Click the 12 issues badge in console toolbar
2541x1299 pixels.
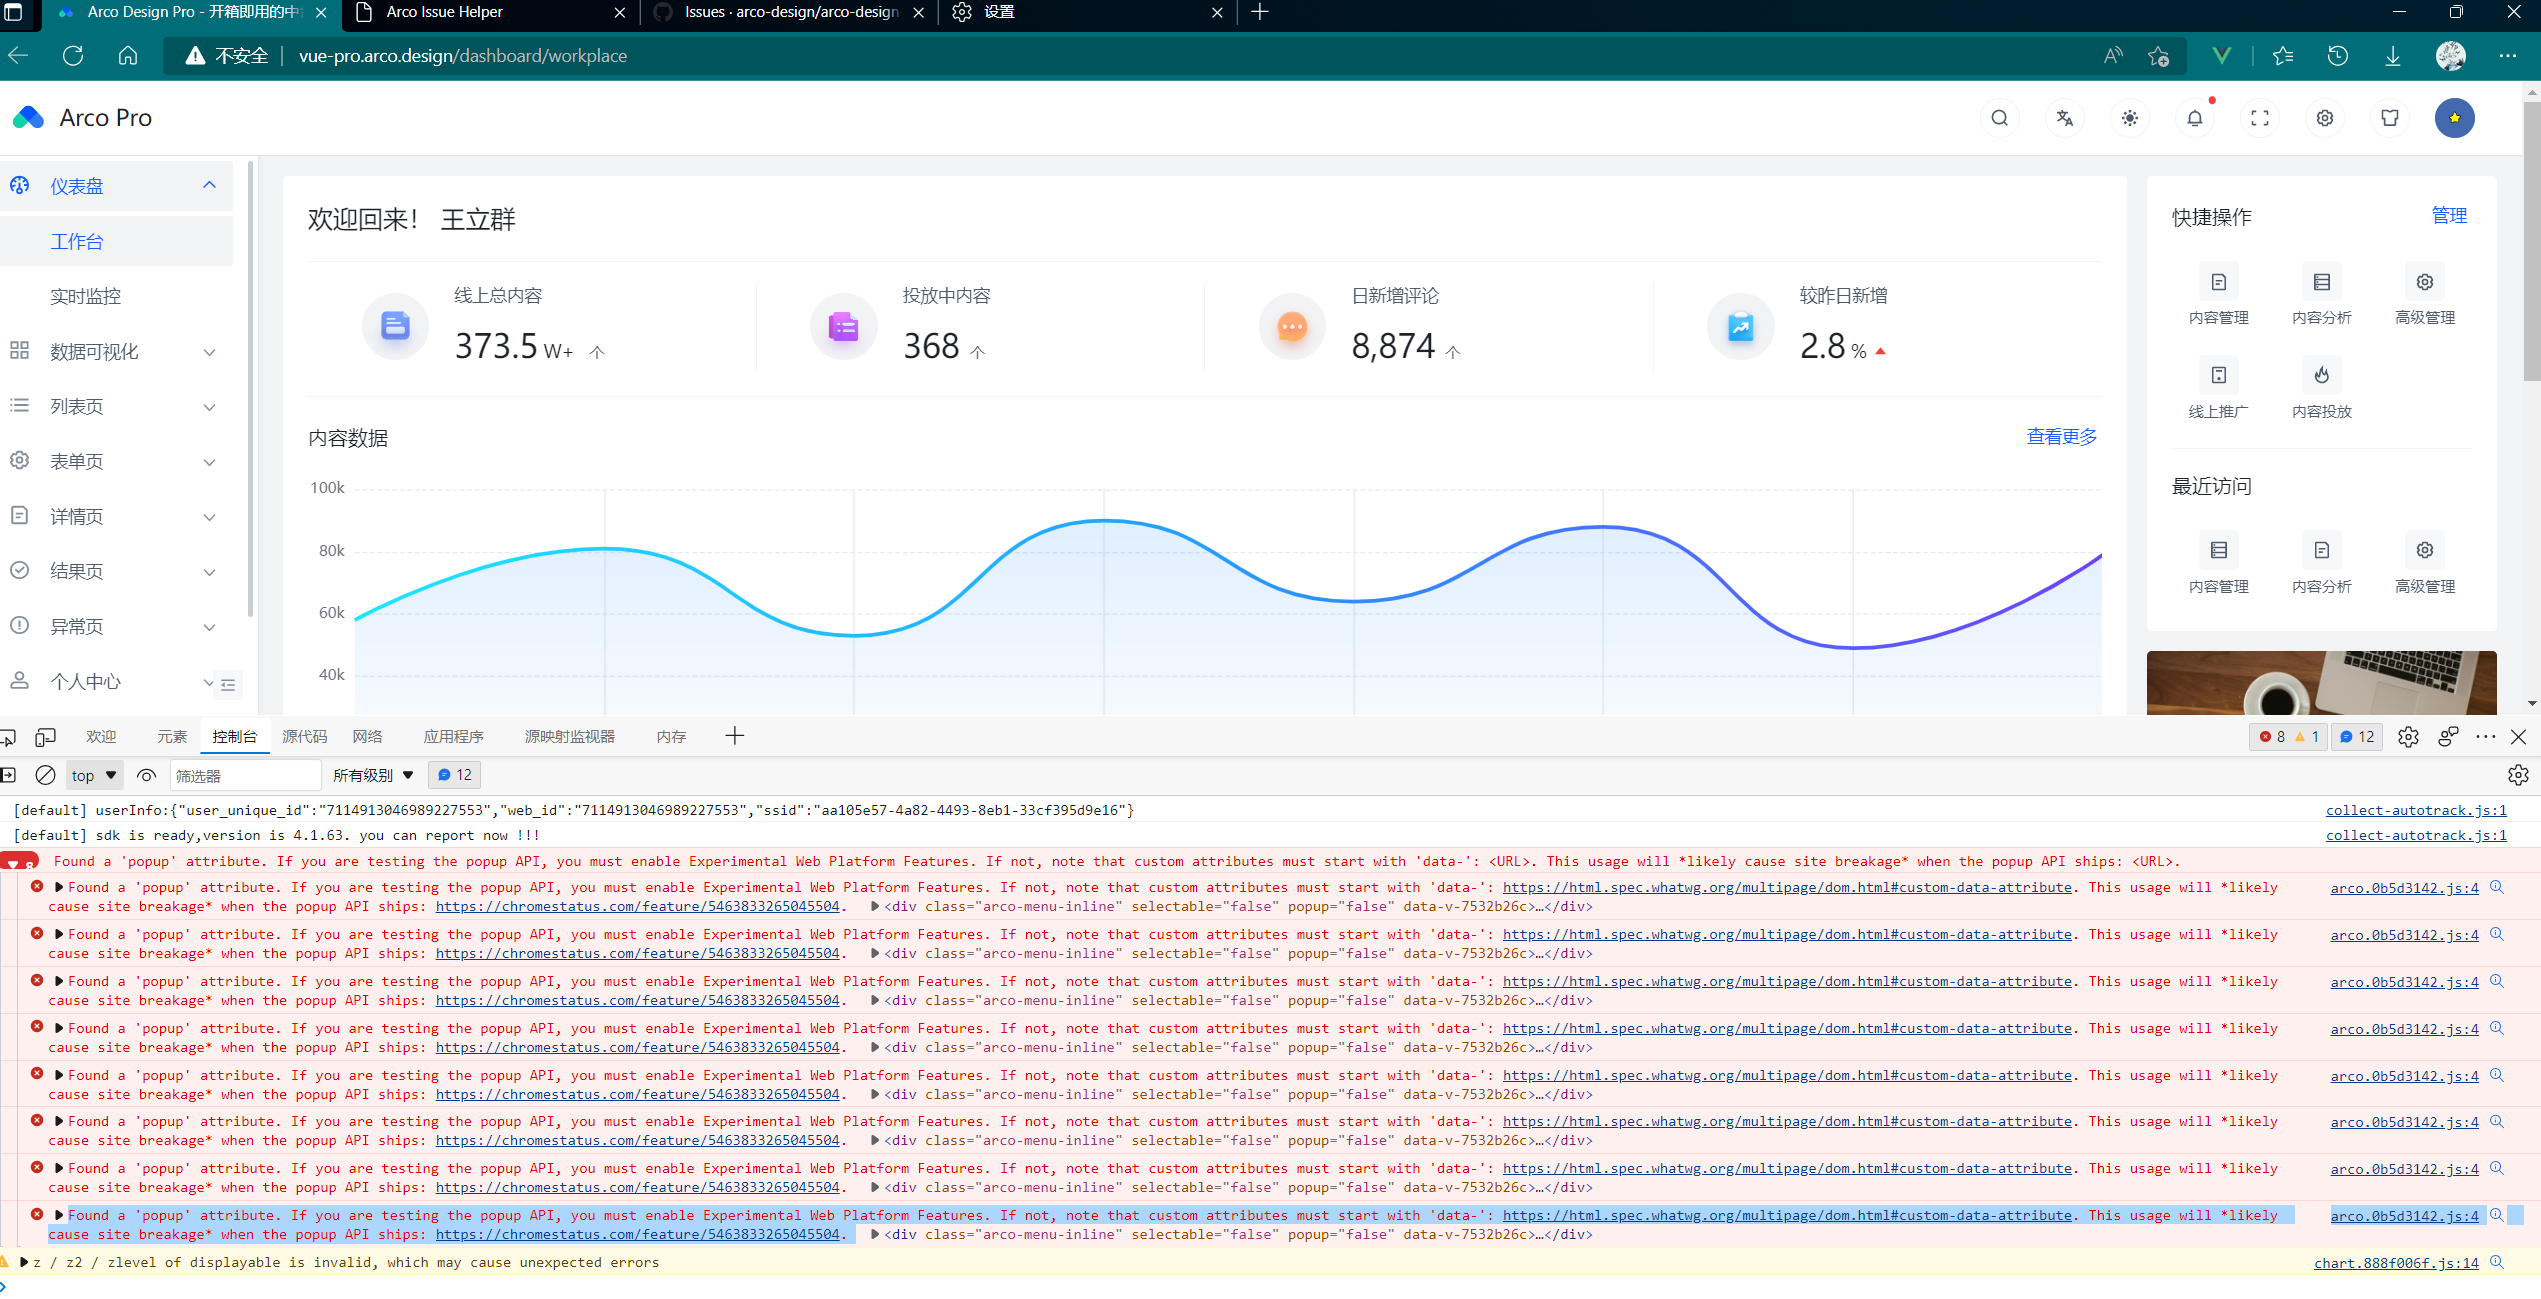coord(455,775)
